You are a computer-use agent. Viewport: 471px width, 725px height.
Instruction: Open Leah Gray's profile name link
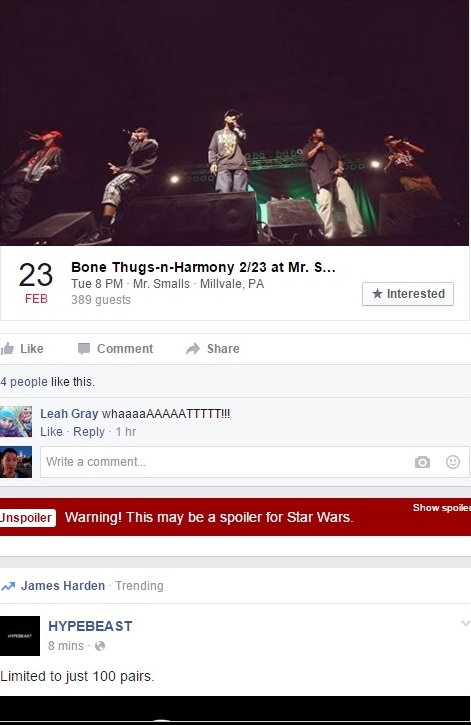(69, 413)
